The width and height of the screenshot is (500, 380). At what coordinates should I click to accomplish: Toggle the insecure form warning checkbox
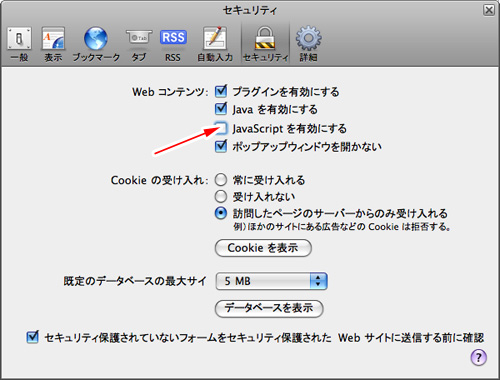pyautogui.click(x=32, y=337)
